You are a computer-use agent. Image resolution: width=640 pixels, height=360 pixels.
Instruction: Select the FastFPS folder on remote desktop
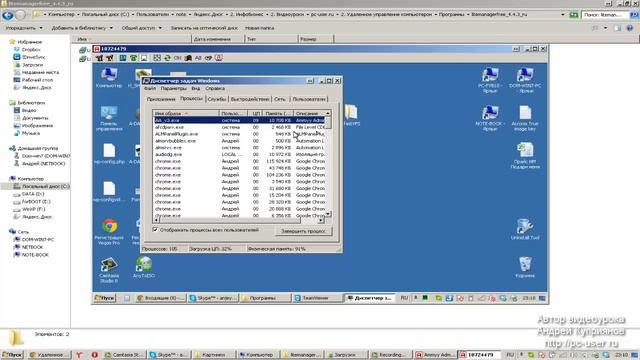coord(351,115)
